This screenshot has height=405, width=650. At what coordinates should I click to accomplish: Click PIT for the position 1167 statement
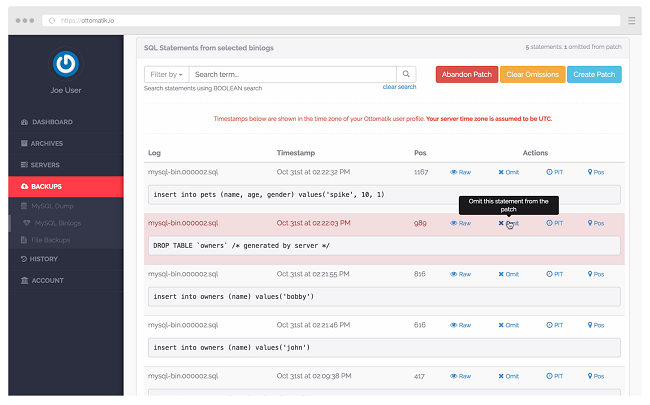555,172
